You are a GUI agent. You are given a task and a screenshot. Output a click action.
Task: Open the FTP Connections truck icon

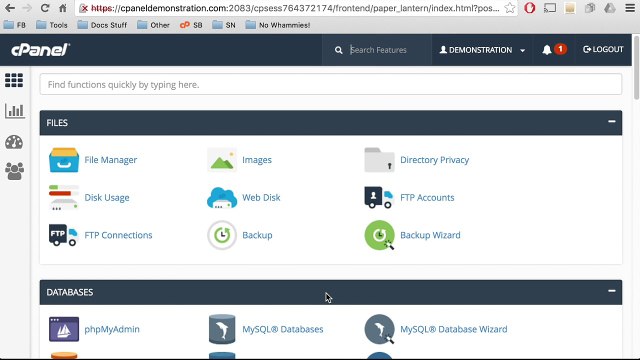[63, 235]
